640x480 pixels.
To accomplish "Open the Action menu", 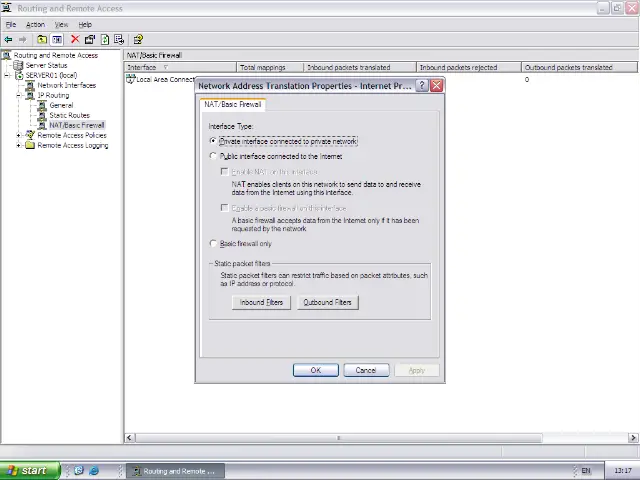I will coord(36,24).
